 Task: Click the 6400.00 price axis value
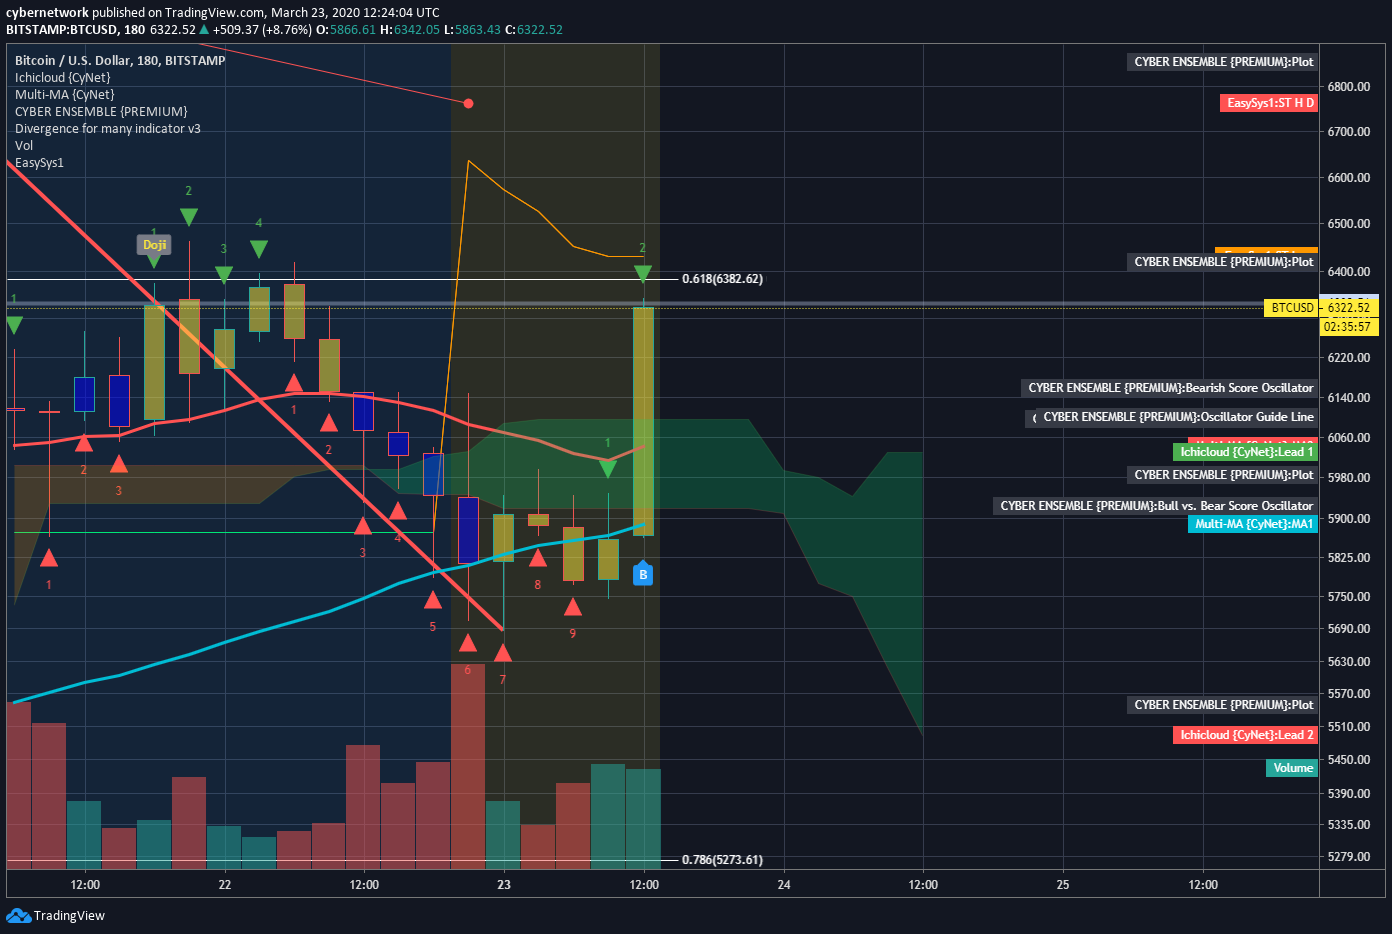point(1349,271)
